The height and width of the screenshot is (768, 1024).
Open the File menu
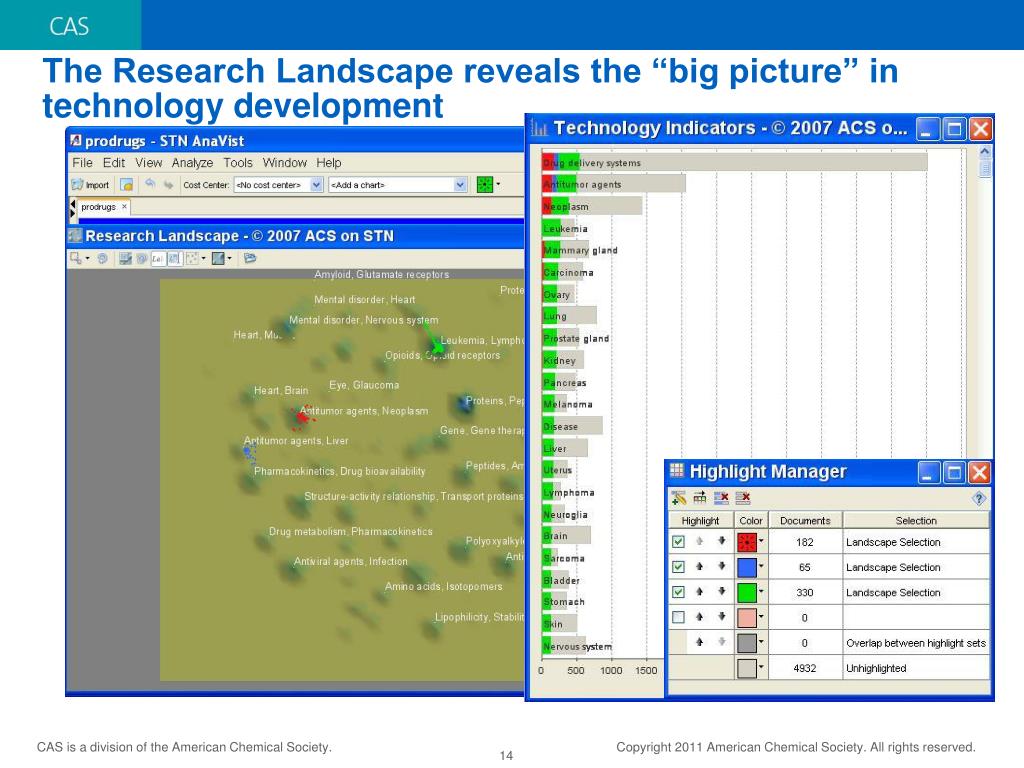pos(82,163)
